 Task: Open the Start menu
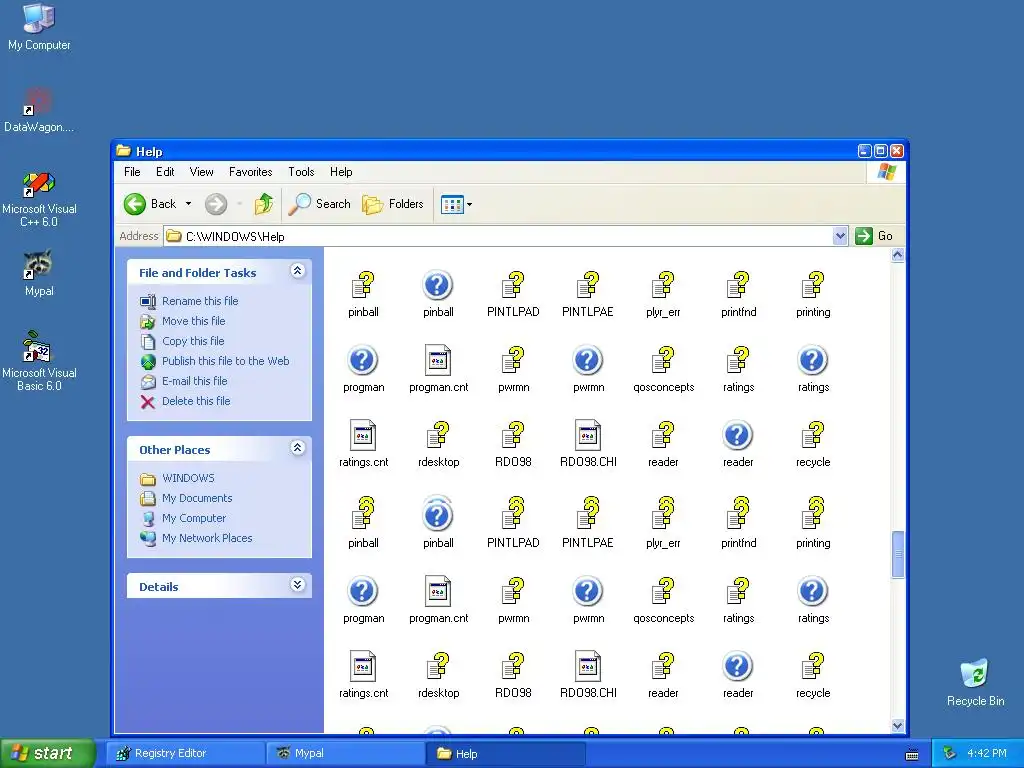48,753
